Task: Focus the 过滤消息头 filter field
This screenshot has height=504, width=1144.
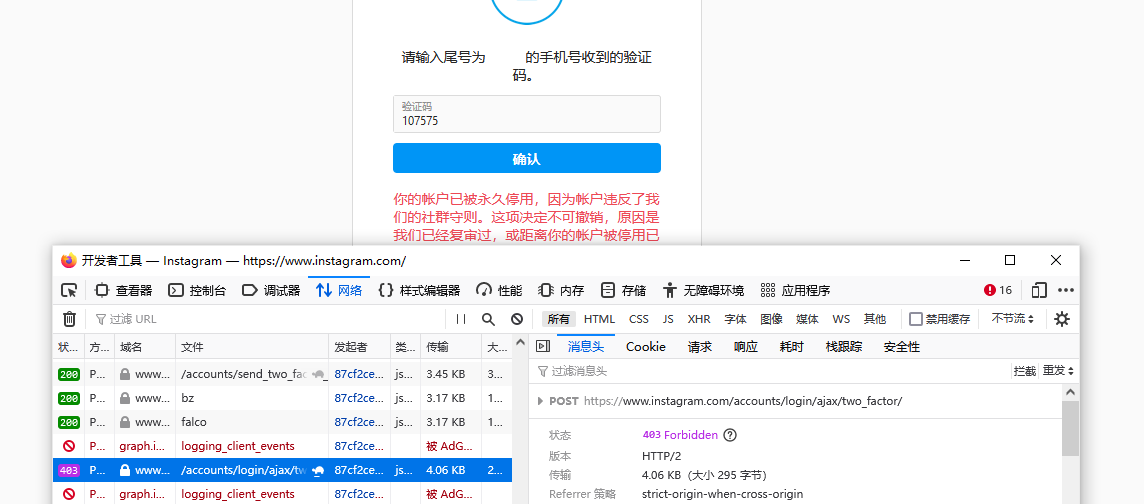Action: click(x=770, y=371)
